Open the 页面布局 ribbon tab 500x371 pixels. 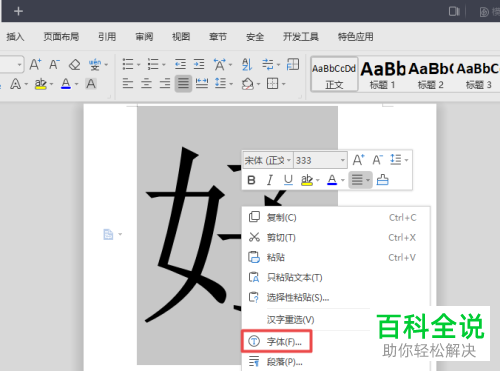tap(61, 37)
